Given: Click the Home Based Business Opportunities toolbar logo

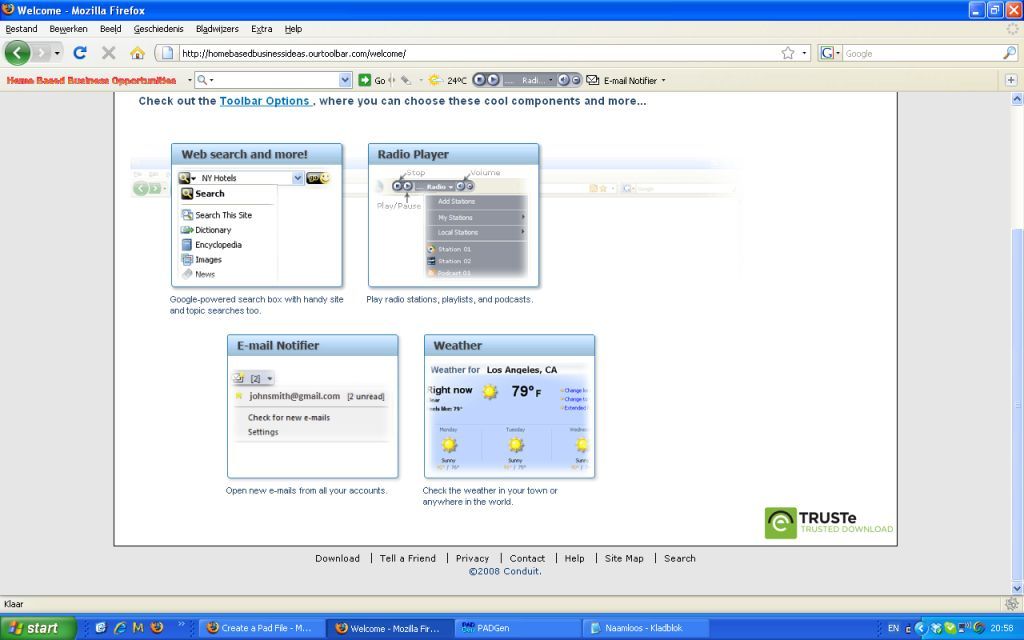Looking at the screenshot, I should 91,80.
